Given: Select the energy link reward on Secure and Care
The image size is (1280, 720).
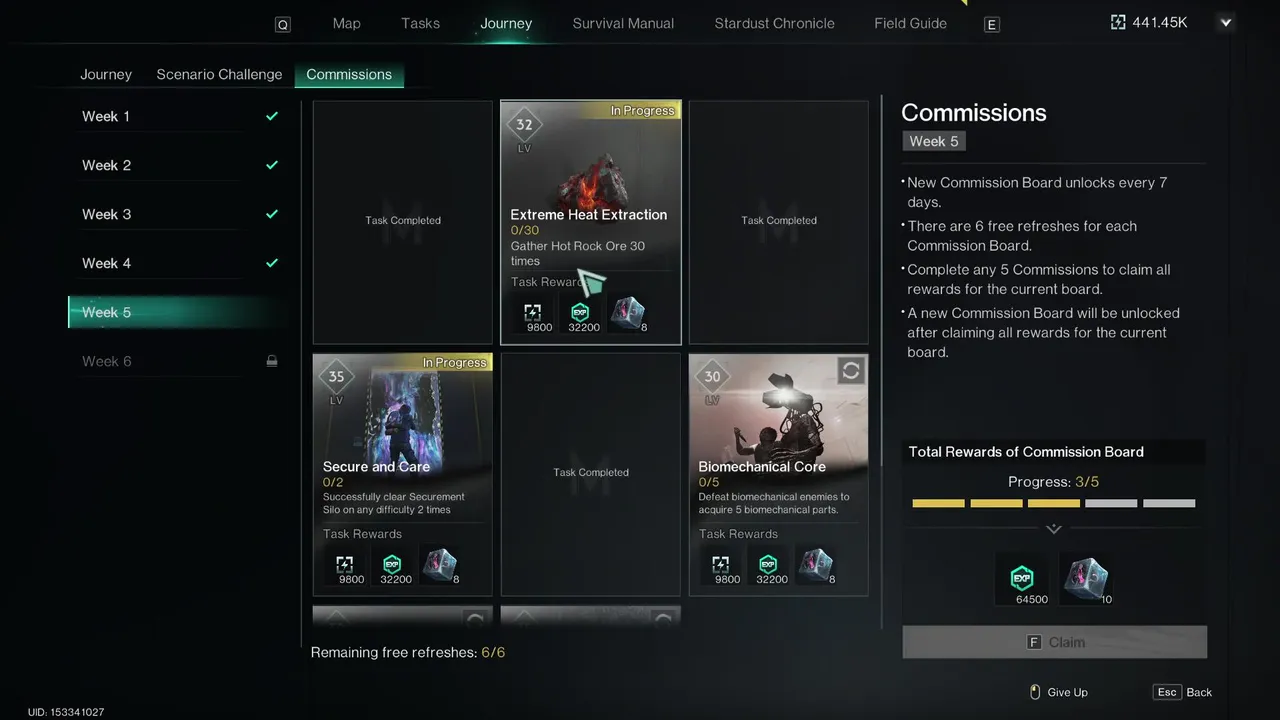Looking at the screenshot, I should coord(345,565).
